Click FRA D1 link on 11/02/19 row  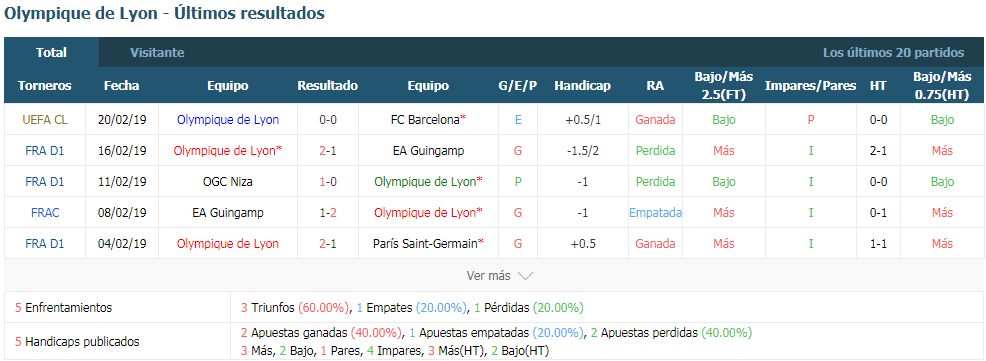click(45, 182)
